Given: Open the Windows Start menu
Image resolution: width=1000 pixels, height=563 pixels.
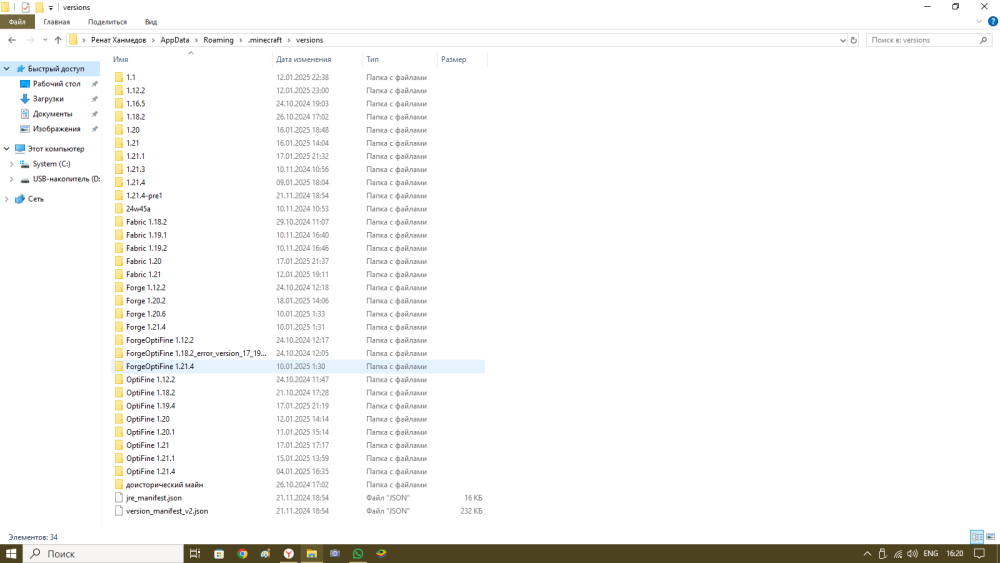Looking at the screenshot, I should tap(11, 553).
